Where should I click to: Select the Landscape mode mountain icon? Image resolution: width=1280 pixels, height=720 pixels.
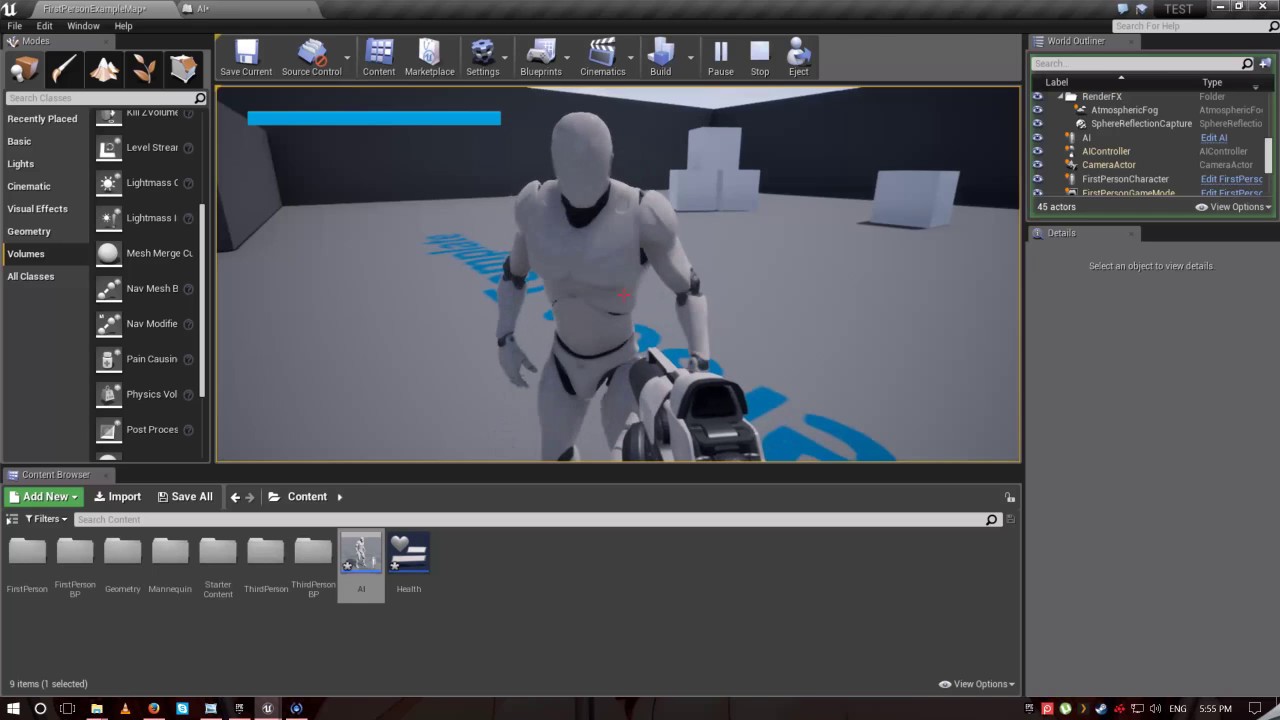coord(104,69)
